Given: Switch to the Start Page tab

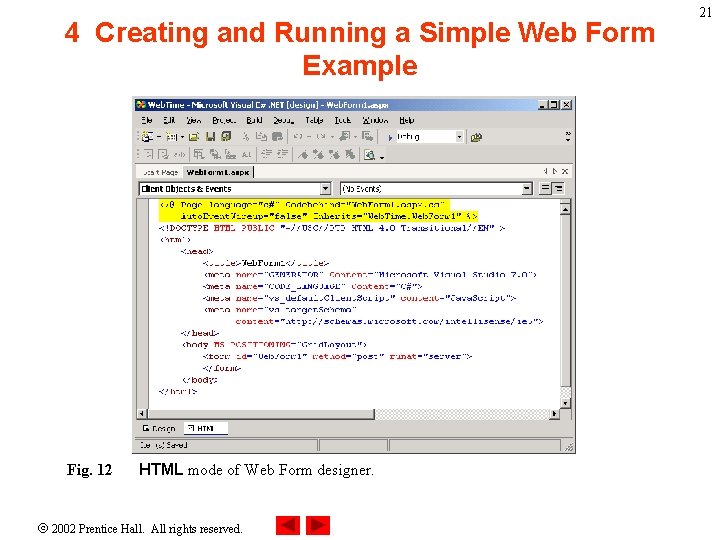Looking at the screenshot, I should pyautogui.click(x=160, y=172).
